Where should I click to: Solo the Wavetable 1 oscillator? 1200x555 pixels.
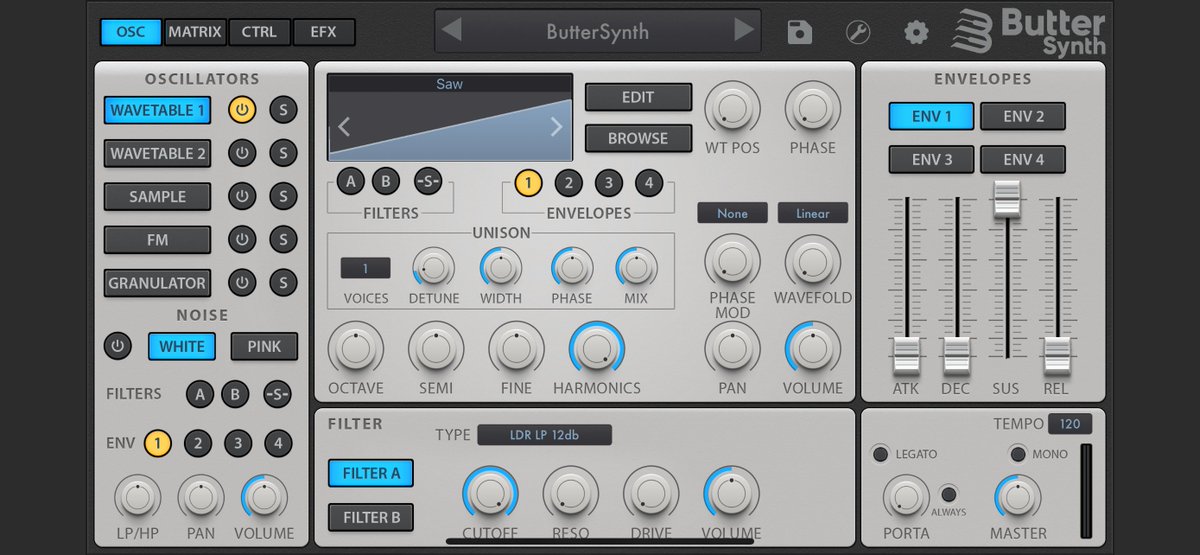click(283, 110)
